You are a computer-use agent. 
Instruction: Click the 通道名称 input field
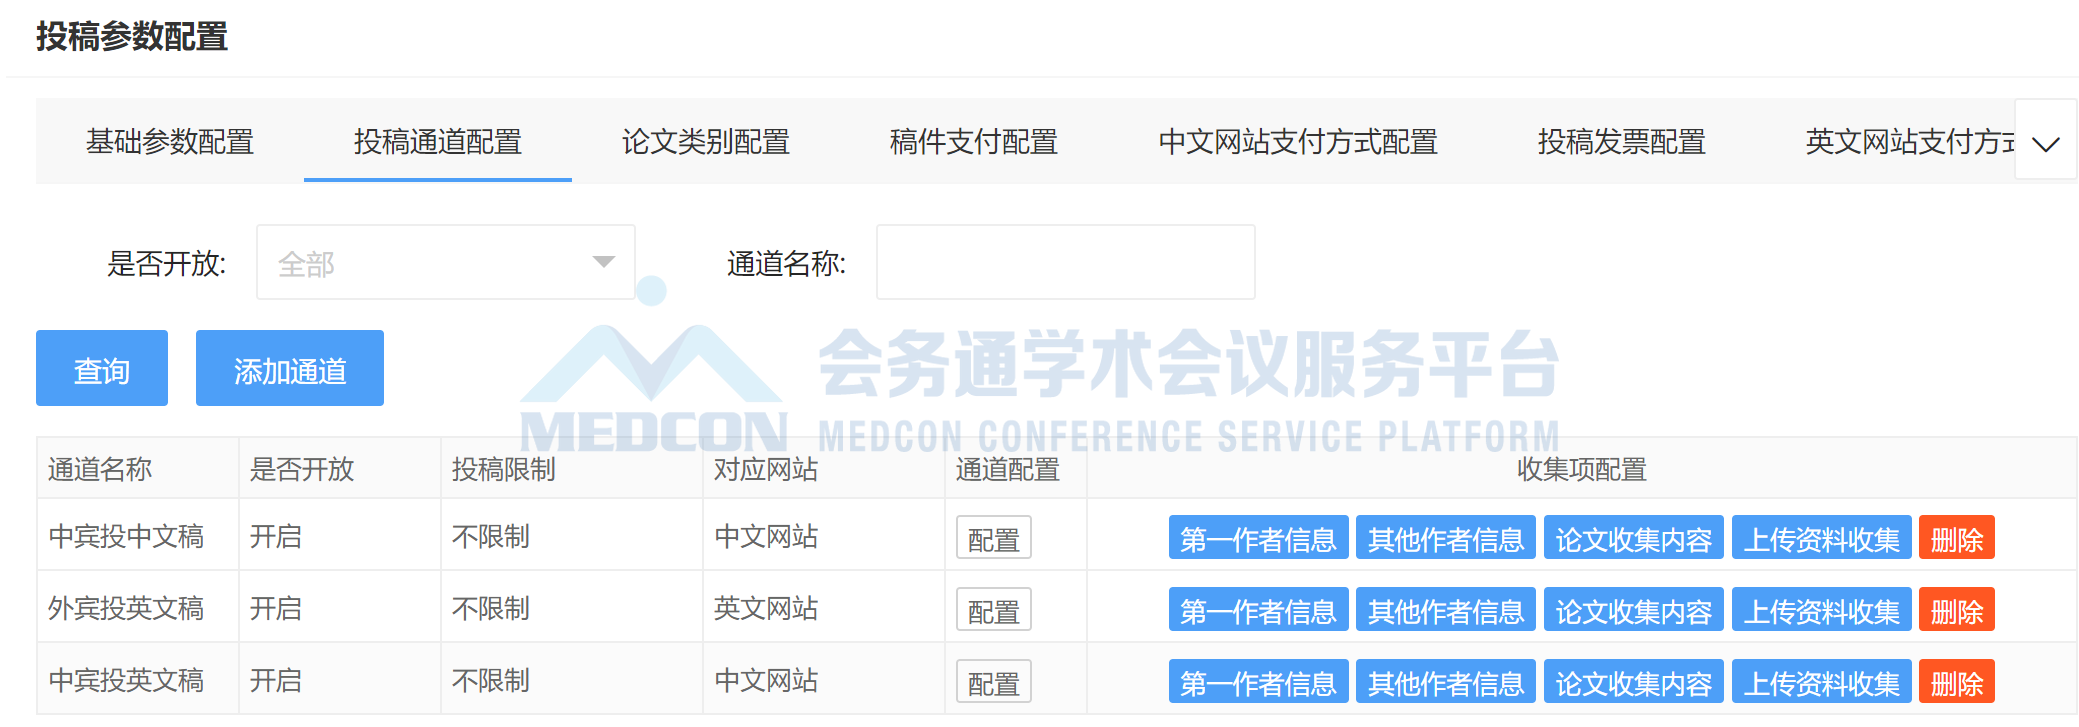click(x=1065, y=262)
